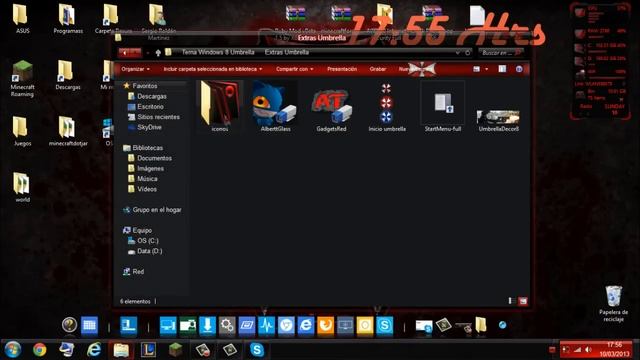This screenshot has width=640, height=360.
Task: Open the Música library
Action: click(147, 178)
